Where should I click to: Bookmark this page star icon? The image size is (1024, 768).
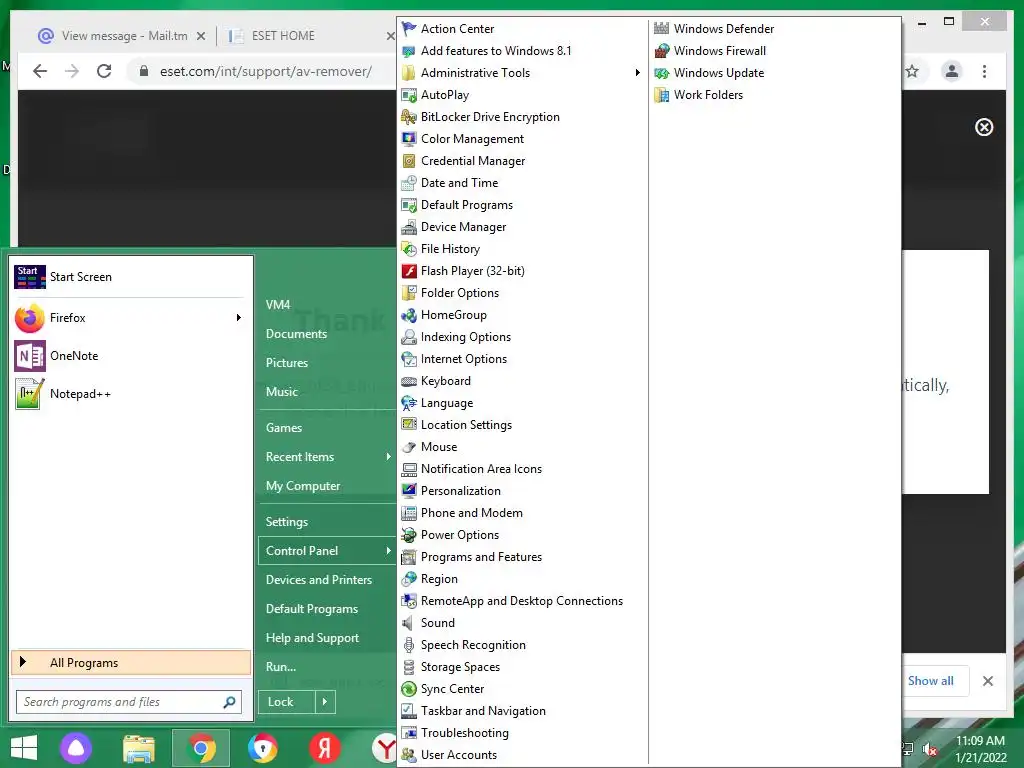tap(912, 71)
